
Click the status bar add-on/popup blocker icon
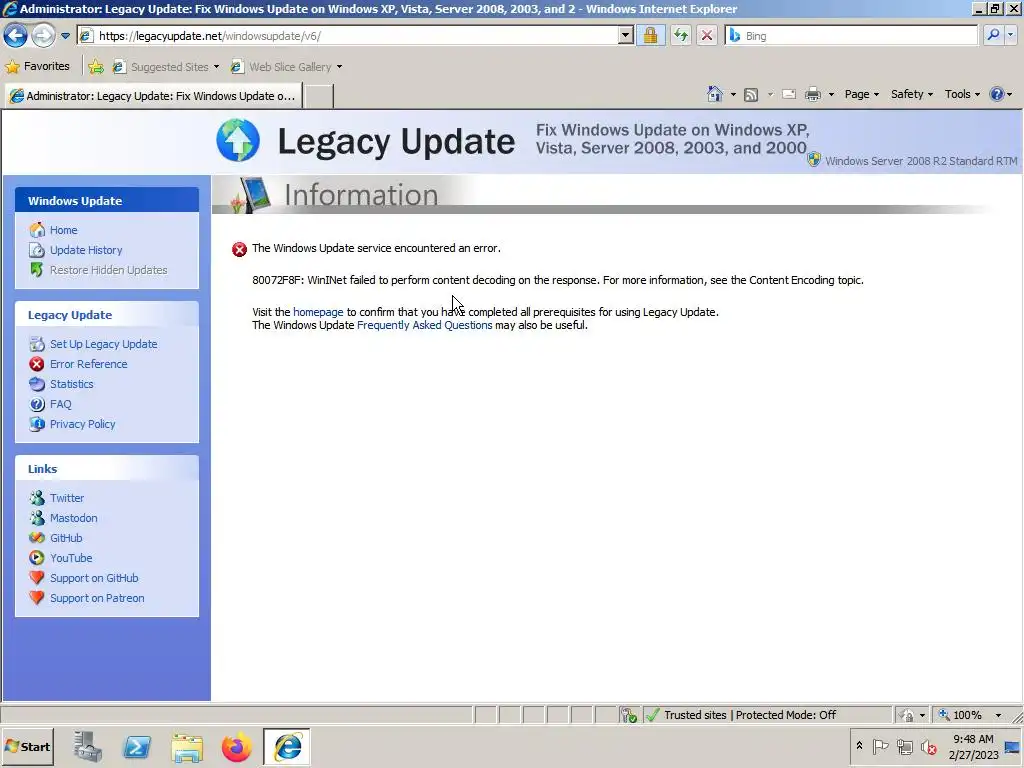click(x=630, y=715)
